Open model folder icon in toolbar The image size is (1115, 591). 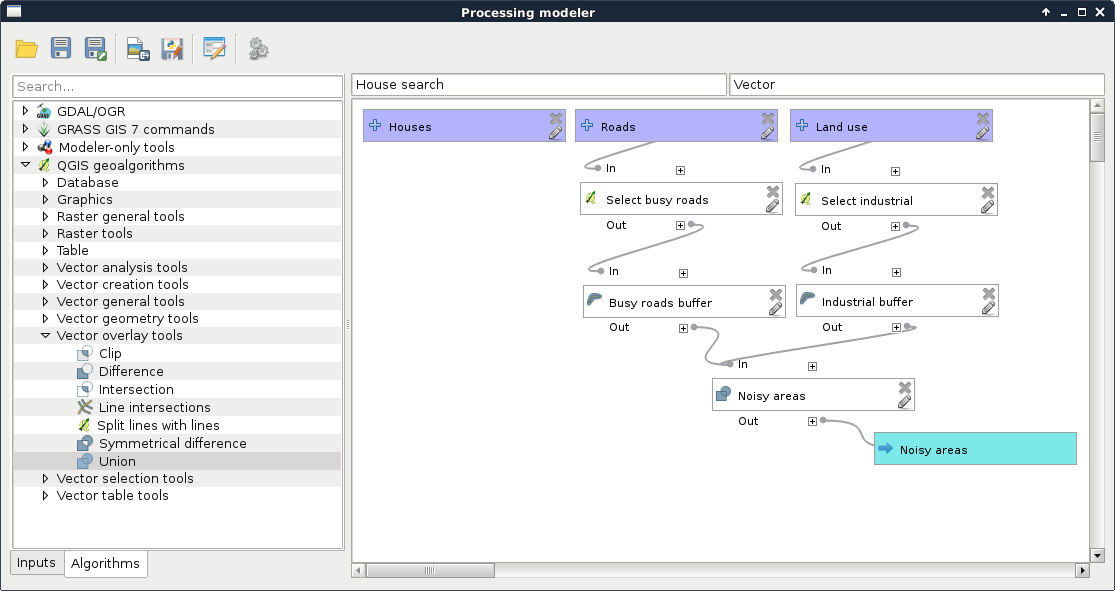coord(26,49)
